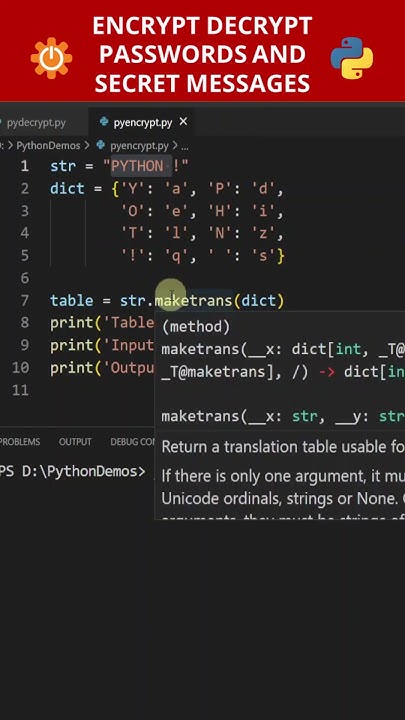
Task: Click the dict variable on line 2
Action: pyautogui.click(x=67, y=188)
